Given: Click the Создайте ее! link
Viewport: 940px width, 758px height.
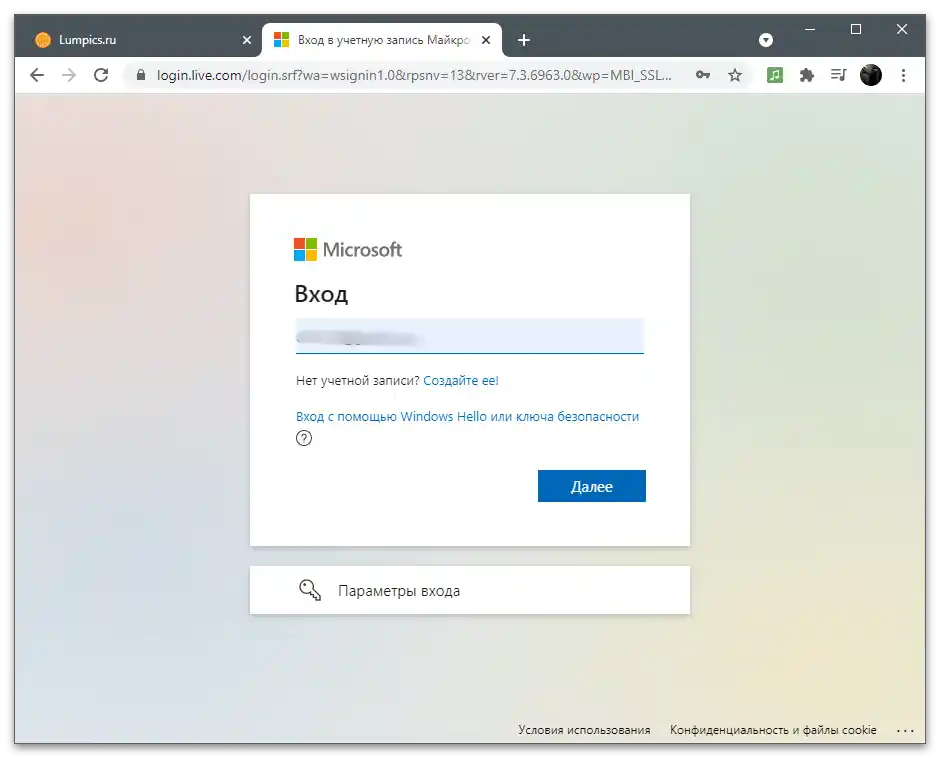Looking at the screenshot, I should [461, 380].
